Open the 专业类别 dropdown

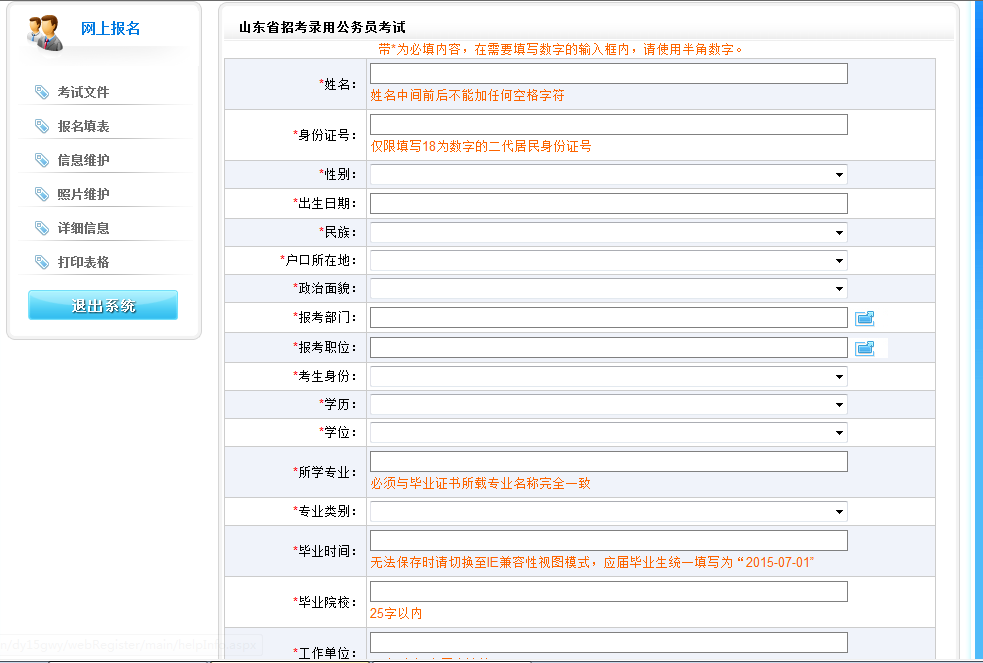(838, 511)
